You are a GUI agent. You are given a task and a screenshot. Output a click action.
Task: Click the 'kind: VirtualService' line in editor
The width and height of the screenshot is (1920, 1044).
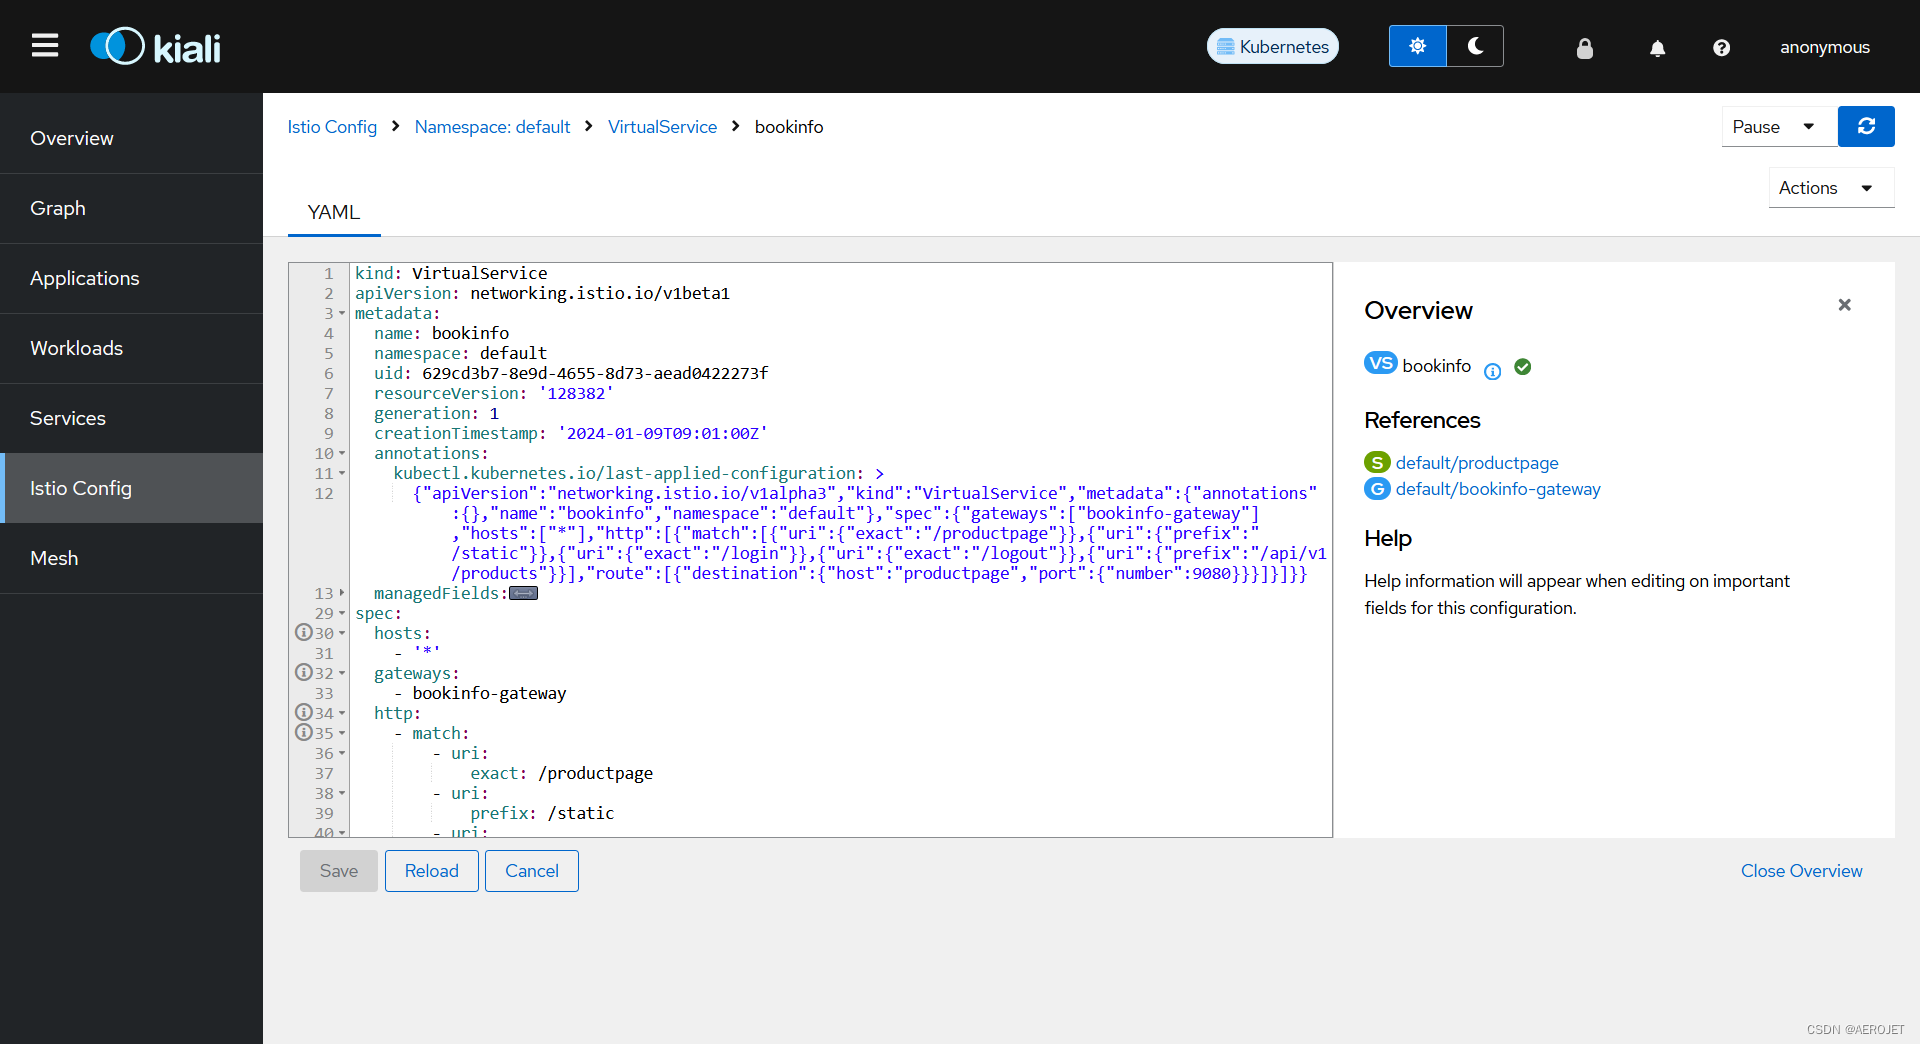pyautogui.click(x=451, y=273)
